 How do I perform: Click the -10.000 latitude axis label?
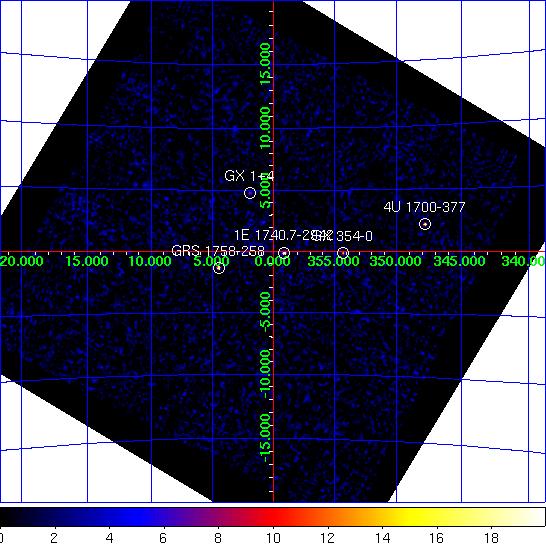click(x=265, y=374)
